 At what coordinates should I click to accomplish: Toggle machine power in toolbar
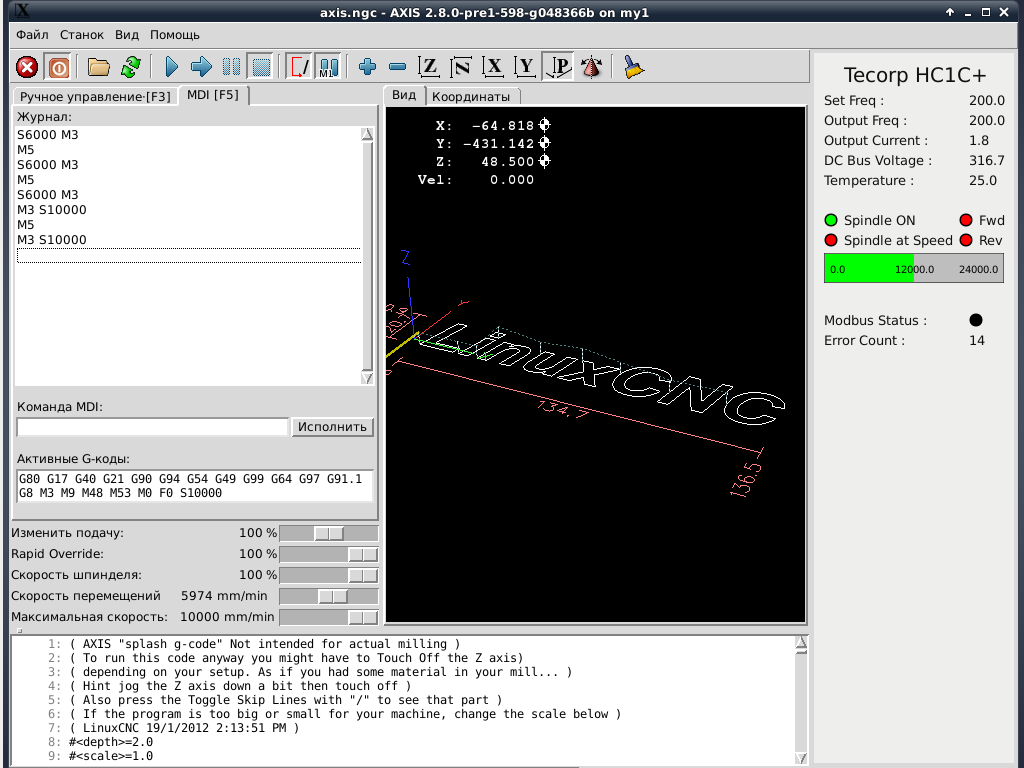tap(59, 67)
